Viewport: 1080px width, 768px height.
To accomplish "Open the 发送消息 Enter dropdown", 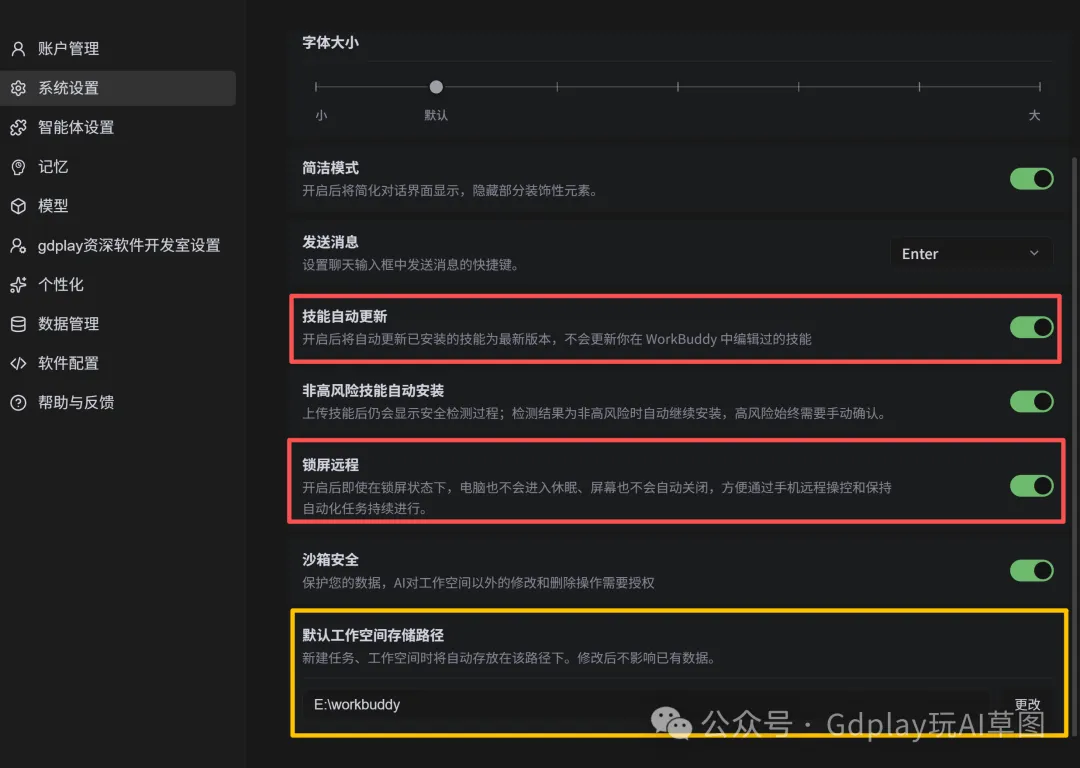I will (971, 253).
